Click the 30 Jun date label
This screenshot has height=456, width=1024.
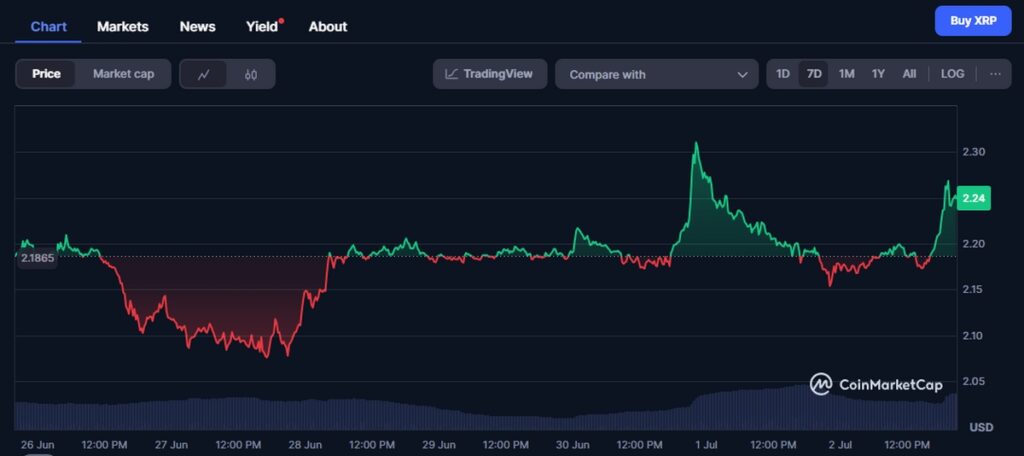coord(572,445)
